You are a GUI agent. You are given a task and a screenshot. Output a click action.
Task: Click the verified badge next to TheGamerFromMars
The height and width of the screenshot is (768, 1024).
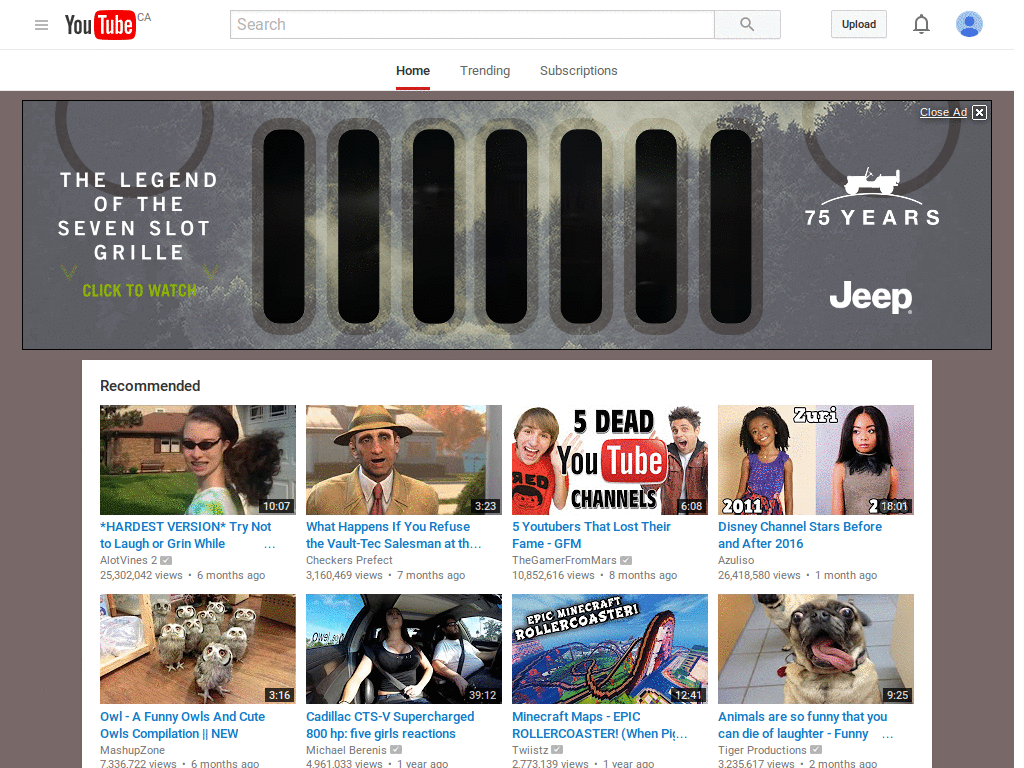(x=626, y=560)
